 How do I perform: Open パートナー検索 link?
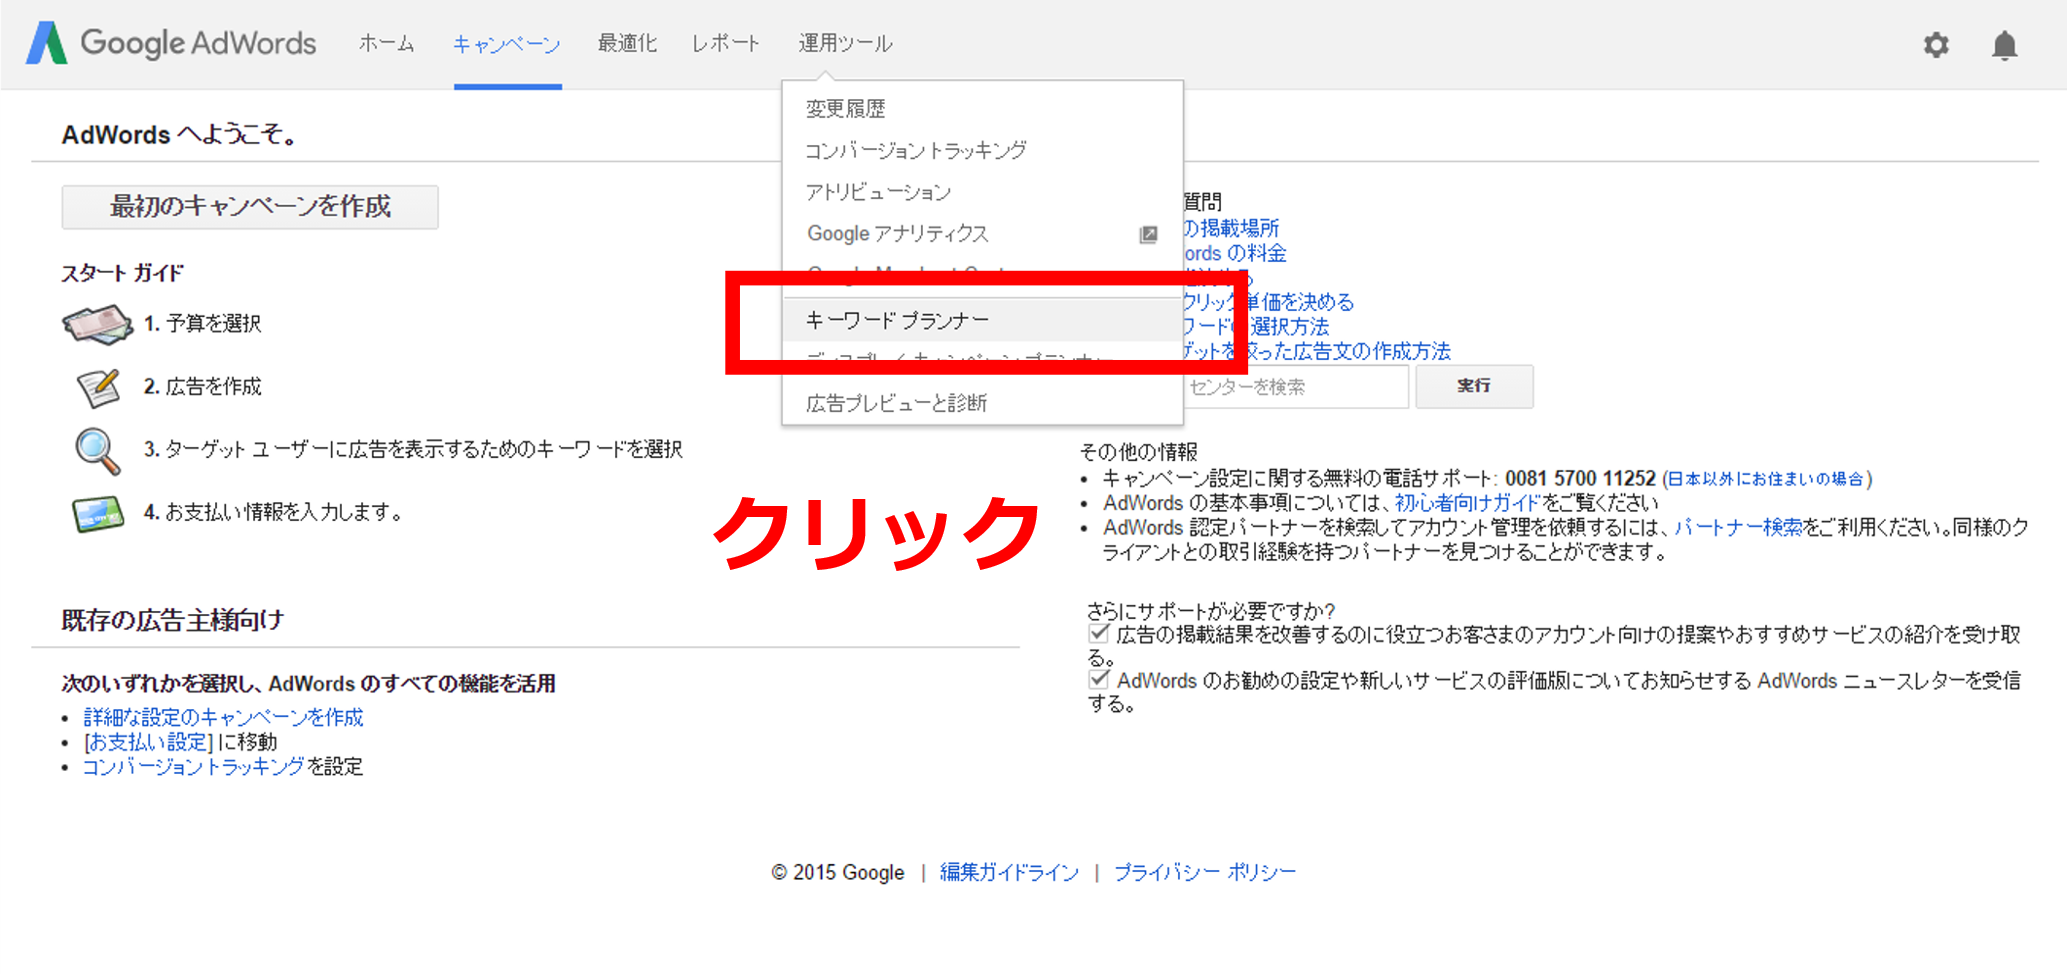[x=1738, y=527]
